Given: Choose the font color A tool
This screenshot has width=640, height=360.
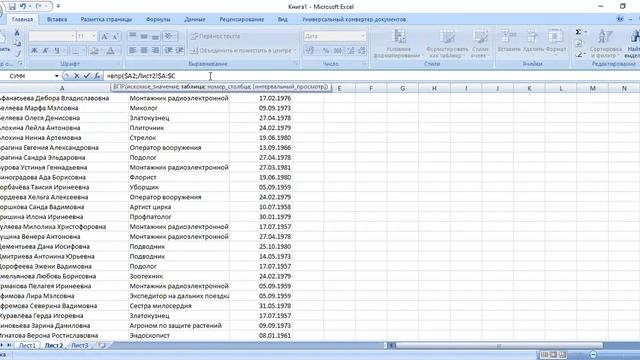Looking at the screenshot, I should 110,51.
